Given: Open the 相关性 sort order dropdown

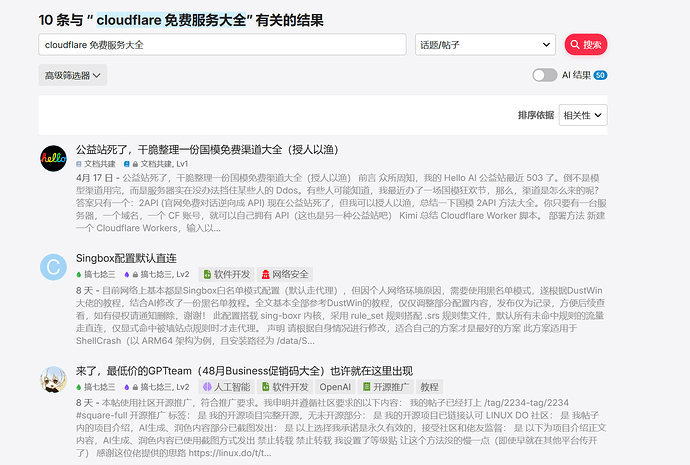Looking at the screenshot, I should click(x=583, y=115).
